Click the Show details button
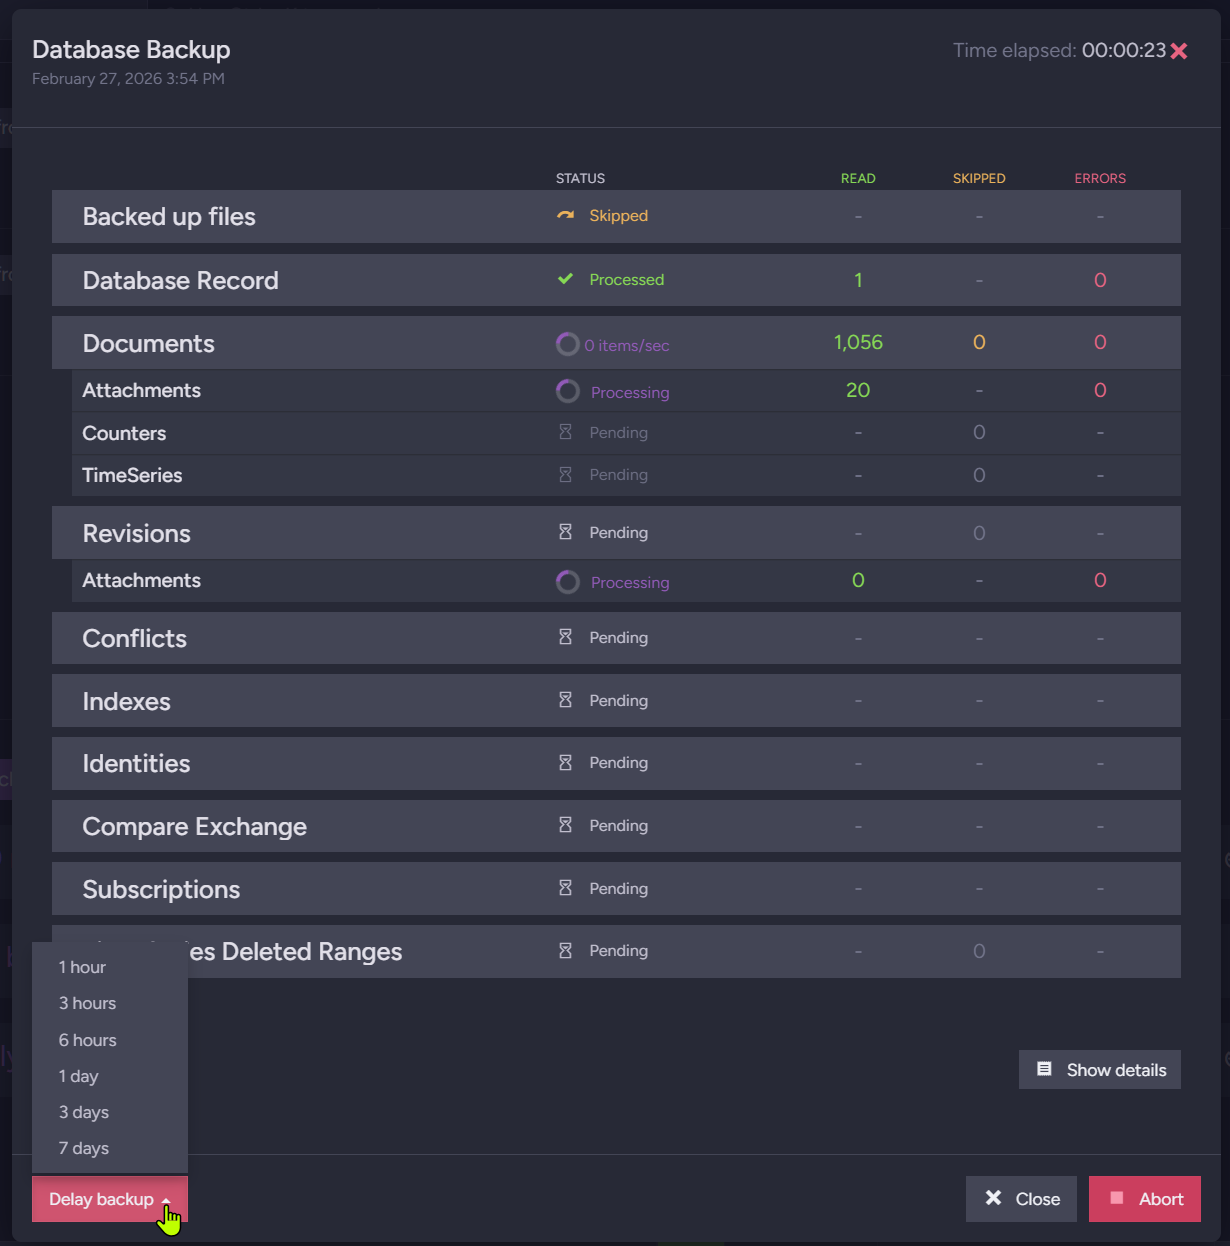Screen dimensions: 1230x1246 [x=1100, y=1069]
